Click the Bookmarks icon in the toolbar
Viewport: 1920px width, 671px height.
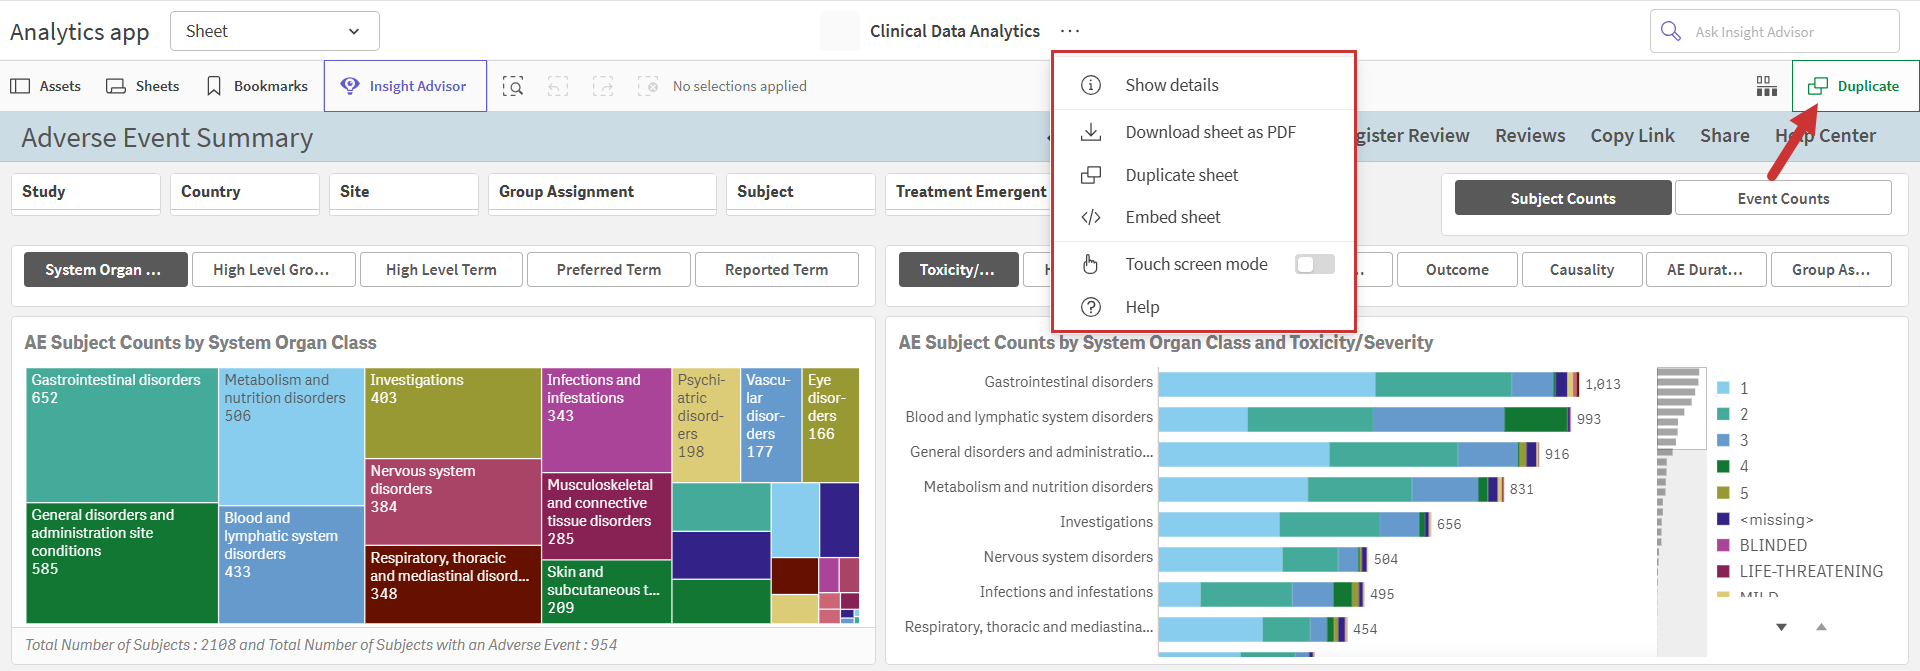point(214,86)
